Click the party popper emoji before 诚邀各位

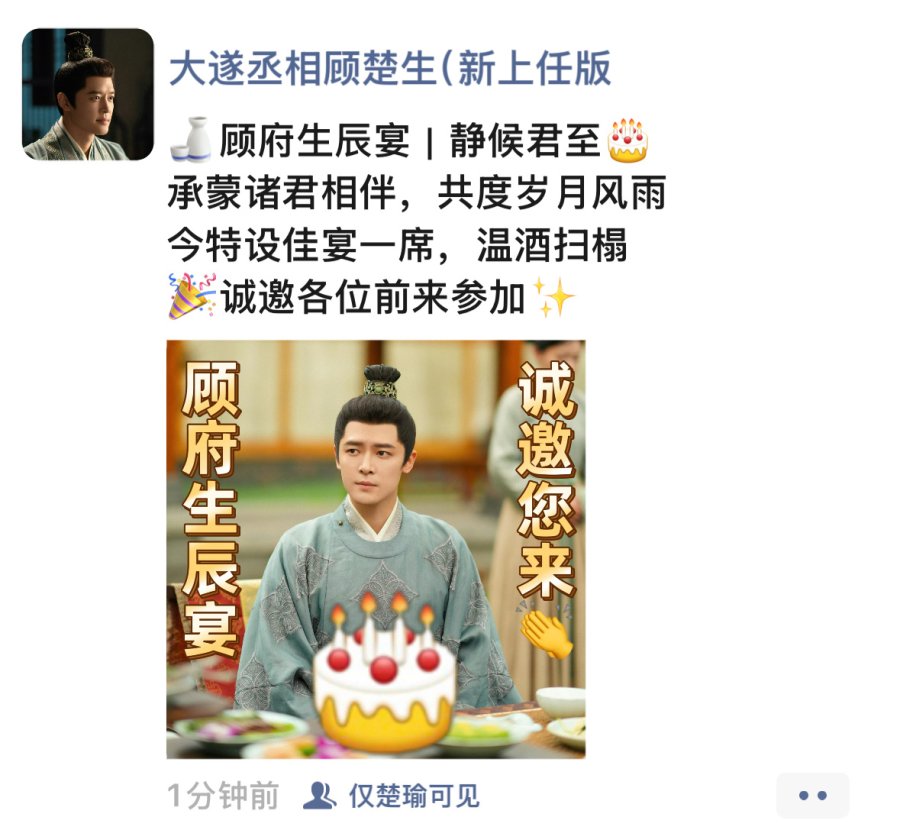[192, 296]
